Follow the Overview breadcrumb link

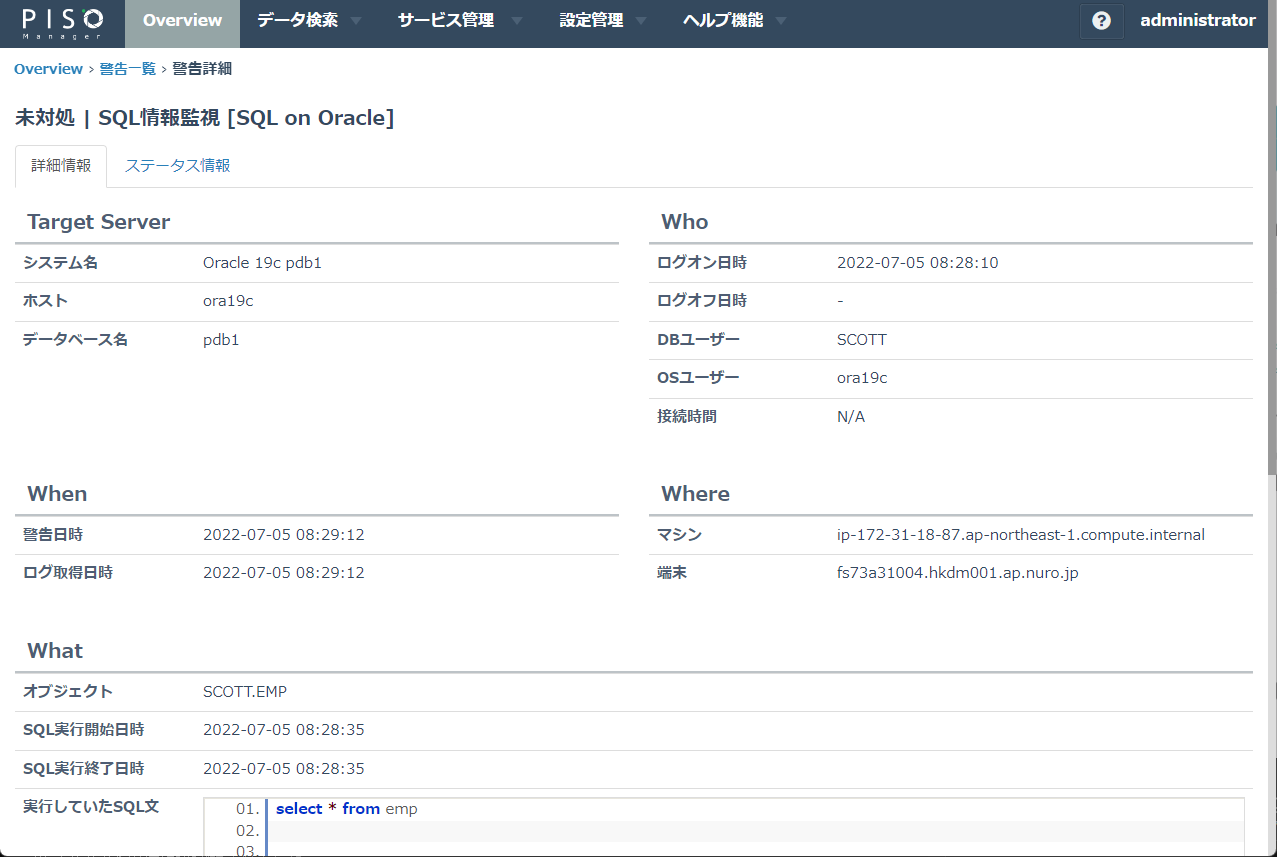point(48,69)
